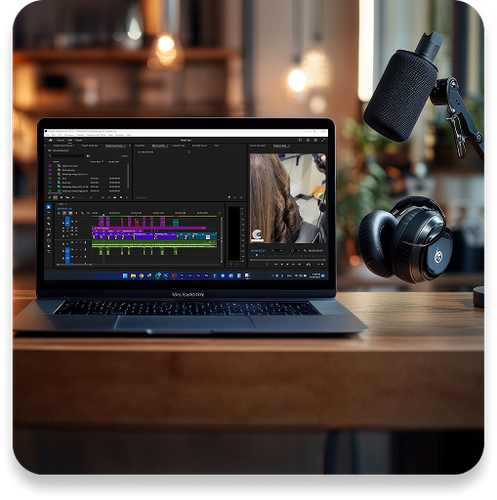Open the Windows Start menu
This screenshot has width=497, height=500.
click(125, 276)
